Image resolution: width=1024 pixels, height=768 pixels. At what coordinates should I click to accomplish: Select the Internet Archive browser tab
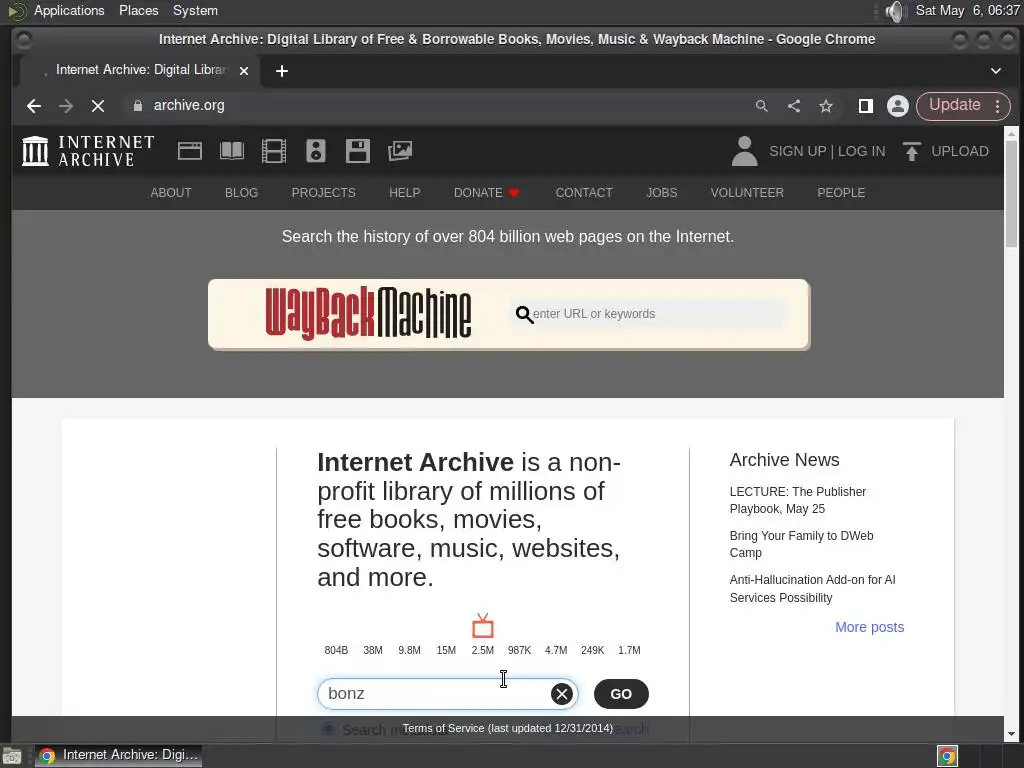coord(140,71)
